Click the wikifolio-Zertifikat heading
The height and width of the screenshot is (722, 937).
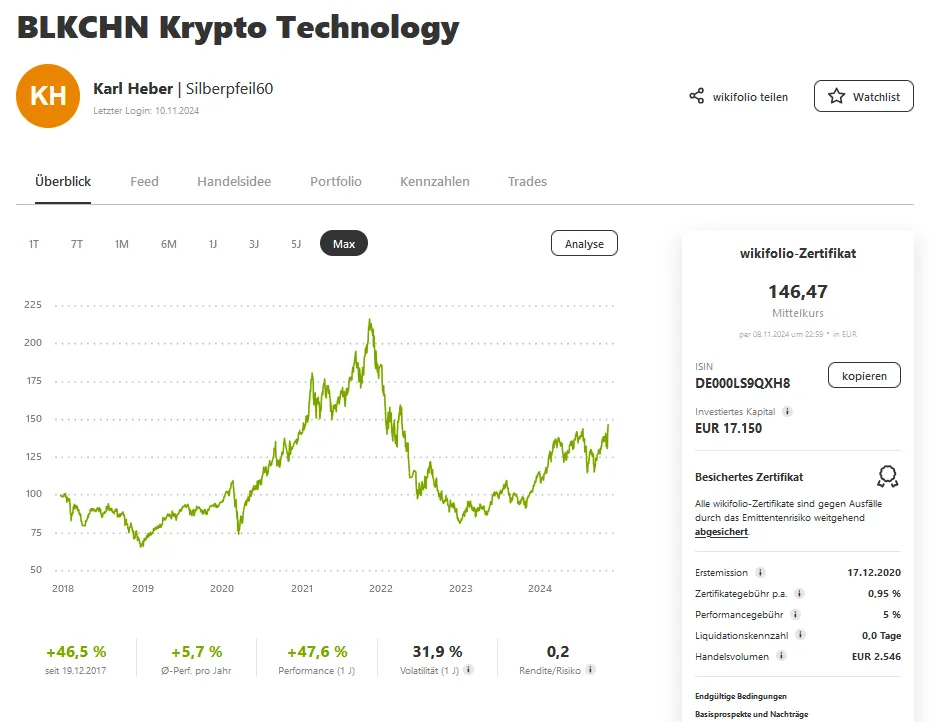point(798,253)
